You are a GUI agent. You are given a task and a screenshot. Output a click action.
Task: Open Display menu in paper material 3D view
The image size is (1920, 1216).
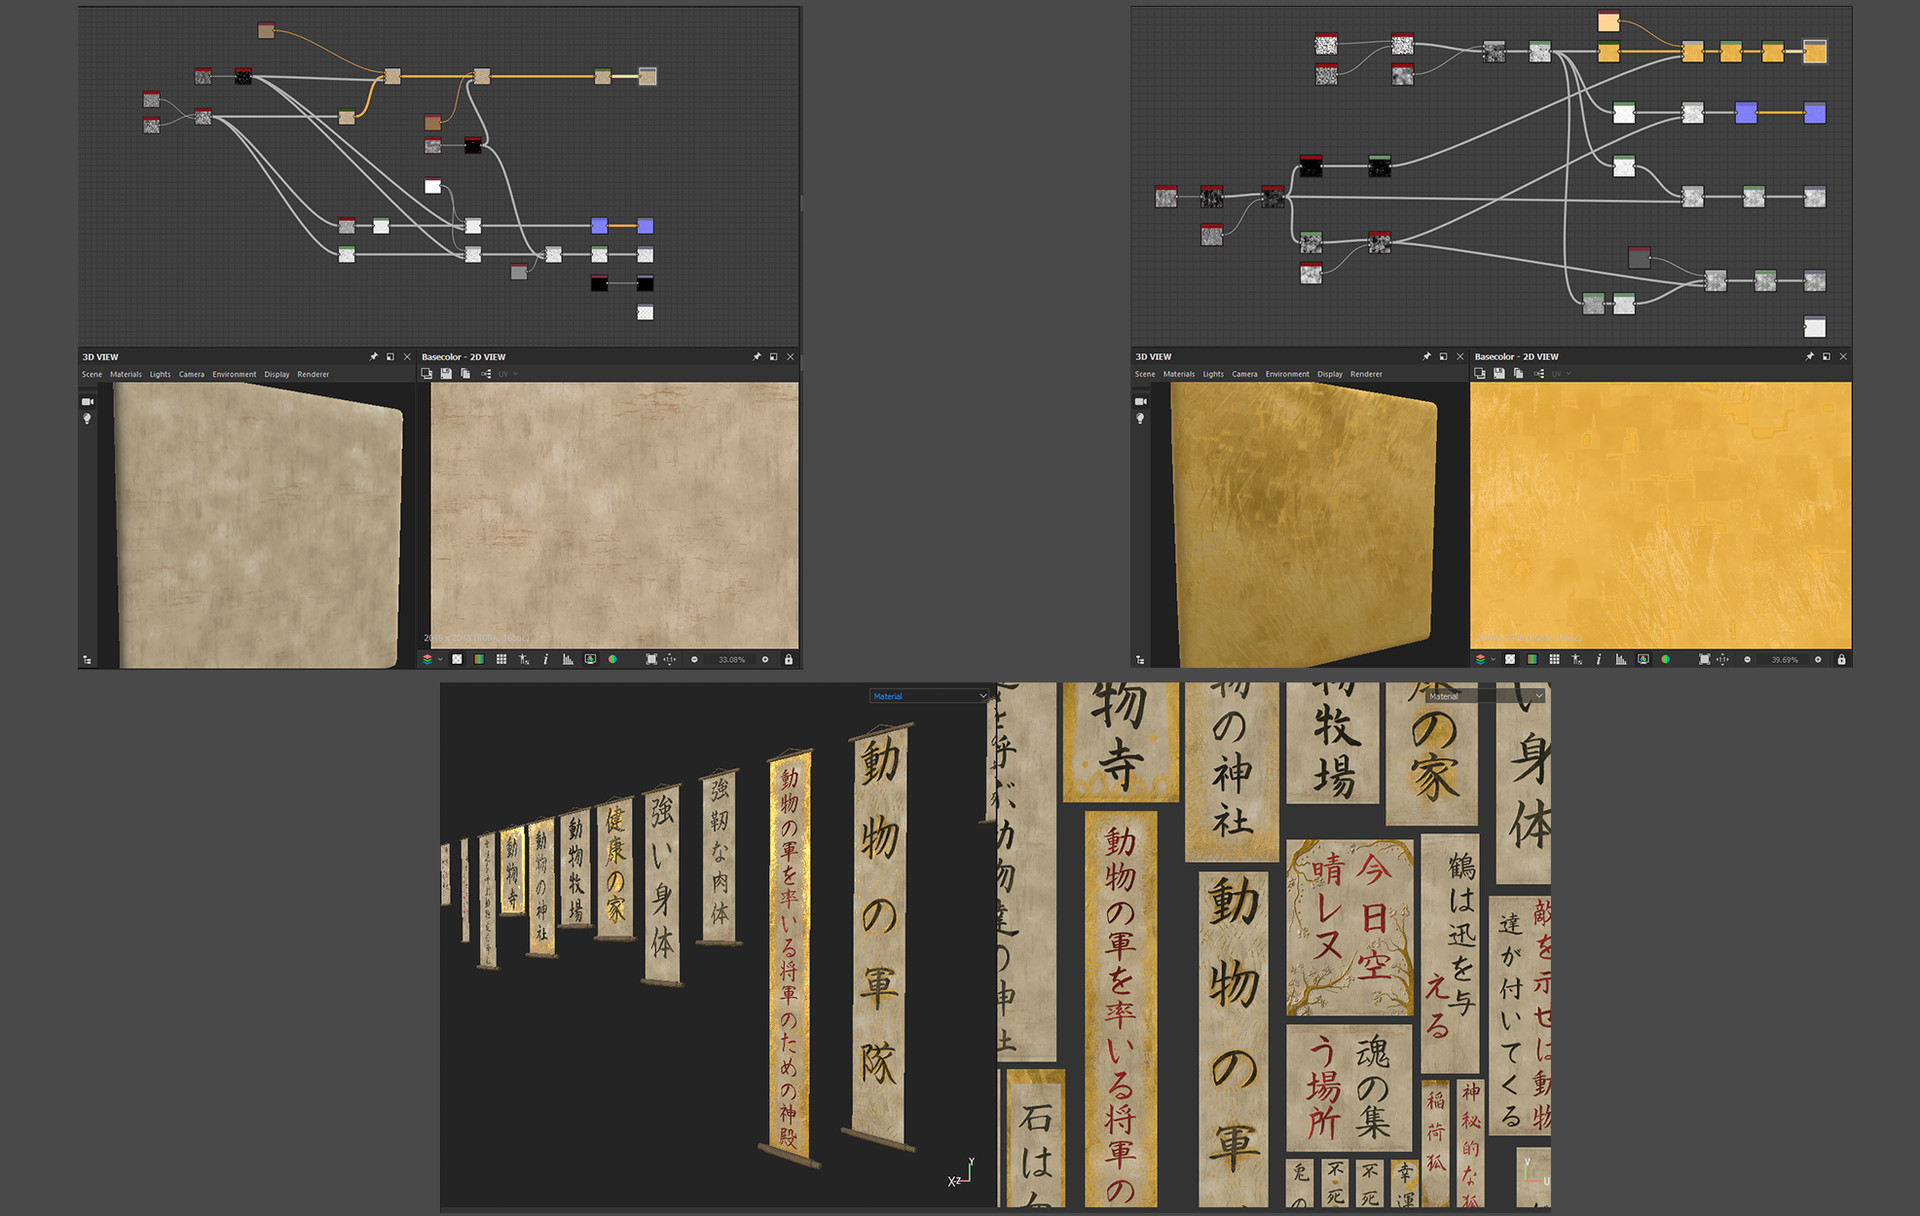[x=277, y=374]
